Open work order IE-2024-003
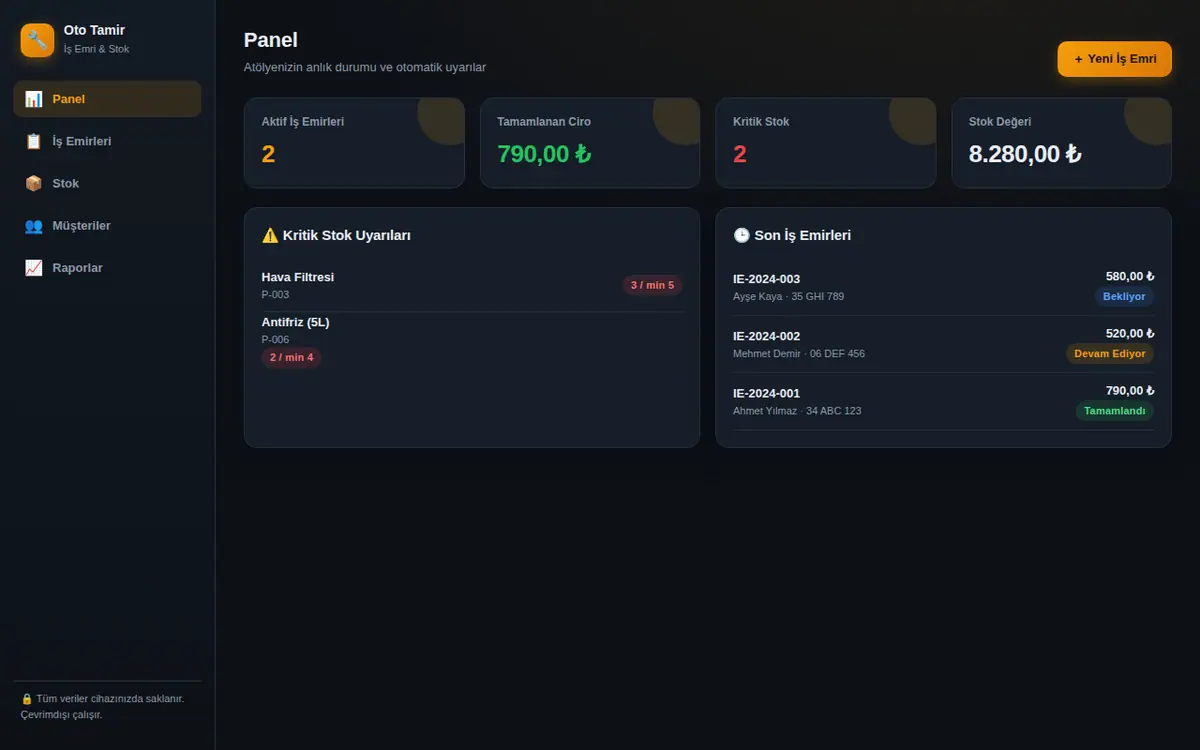The width and height of the screenshot is (1200, 750). tap(943, 287)
